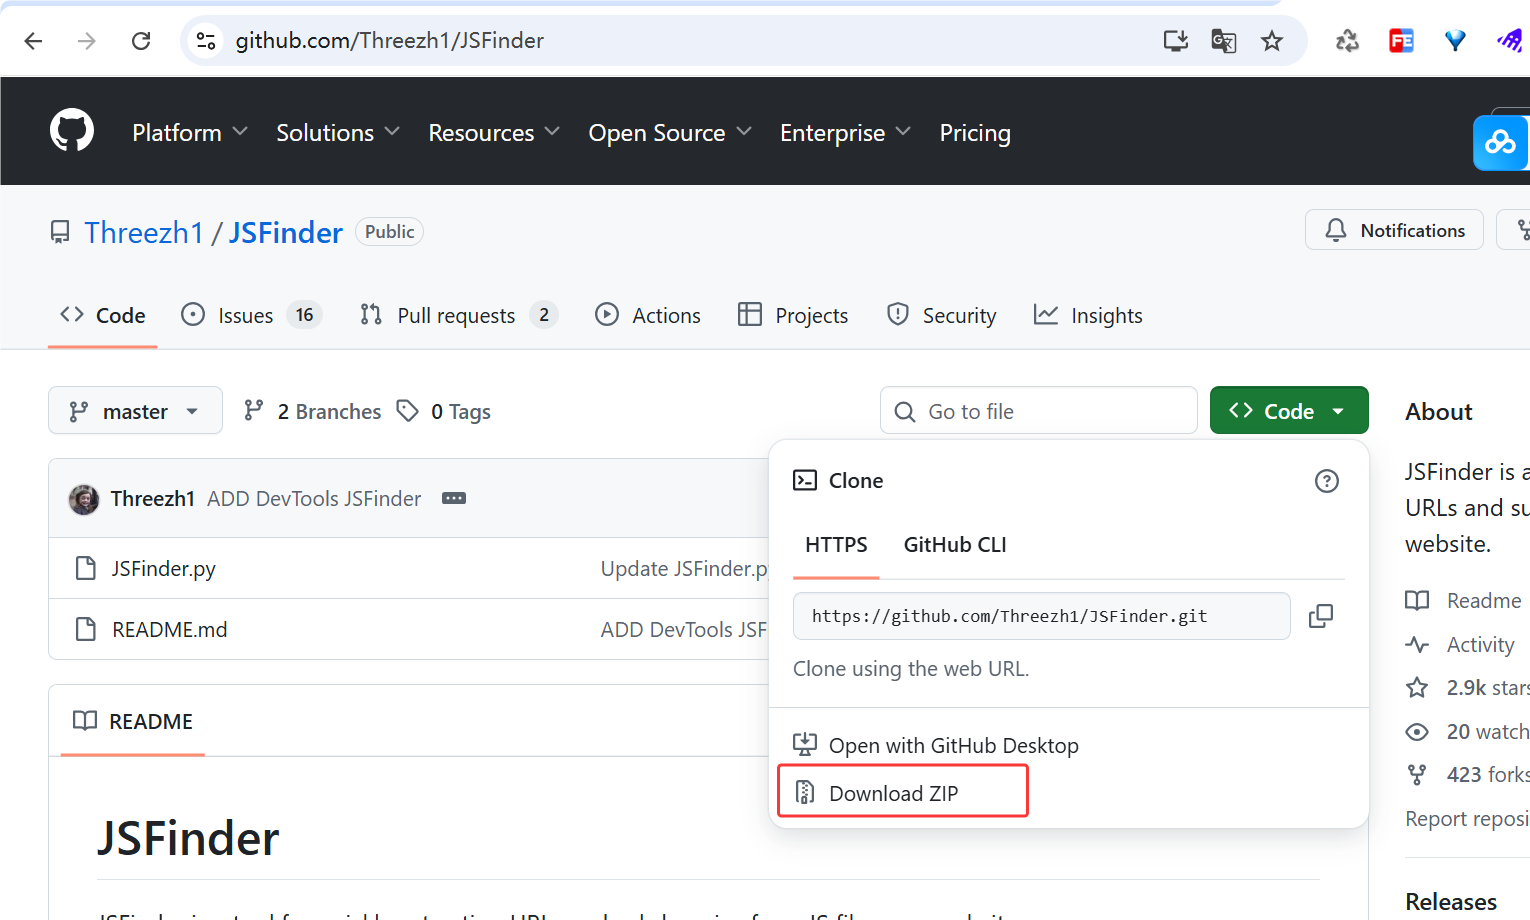Expand the Solutions menu
Viewport: 1530px width, 920px height.
tap(338, 133)
